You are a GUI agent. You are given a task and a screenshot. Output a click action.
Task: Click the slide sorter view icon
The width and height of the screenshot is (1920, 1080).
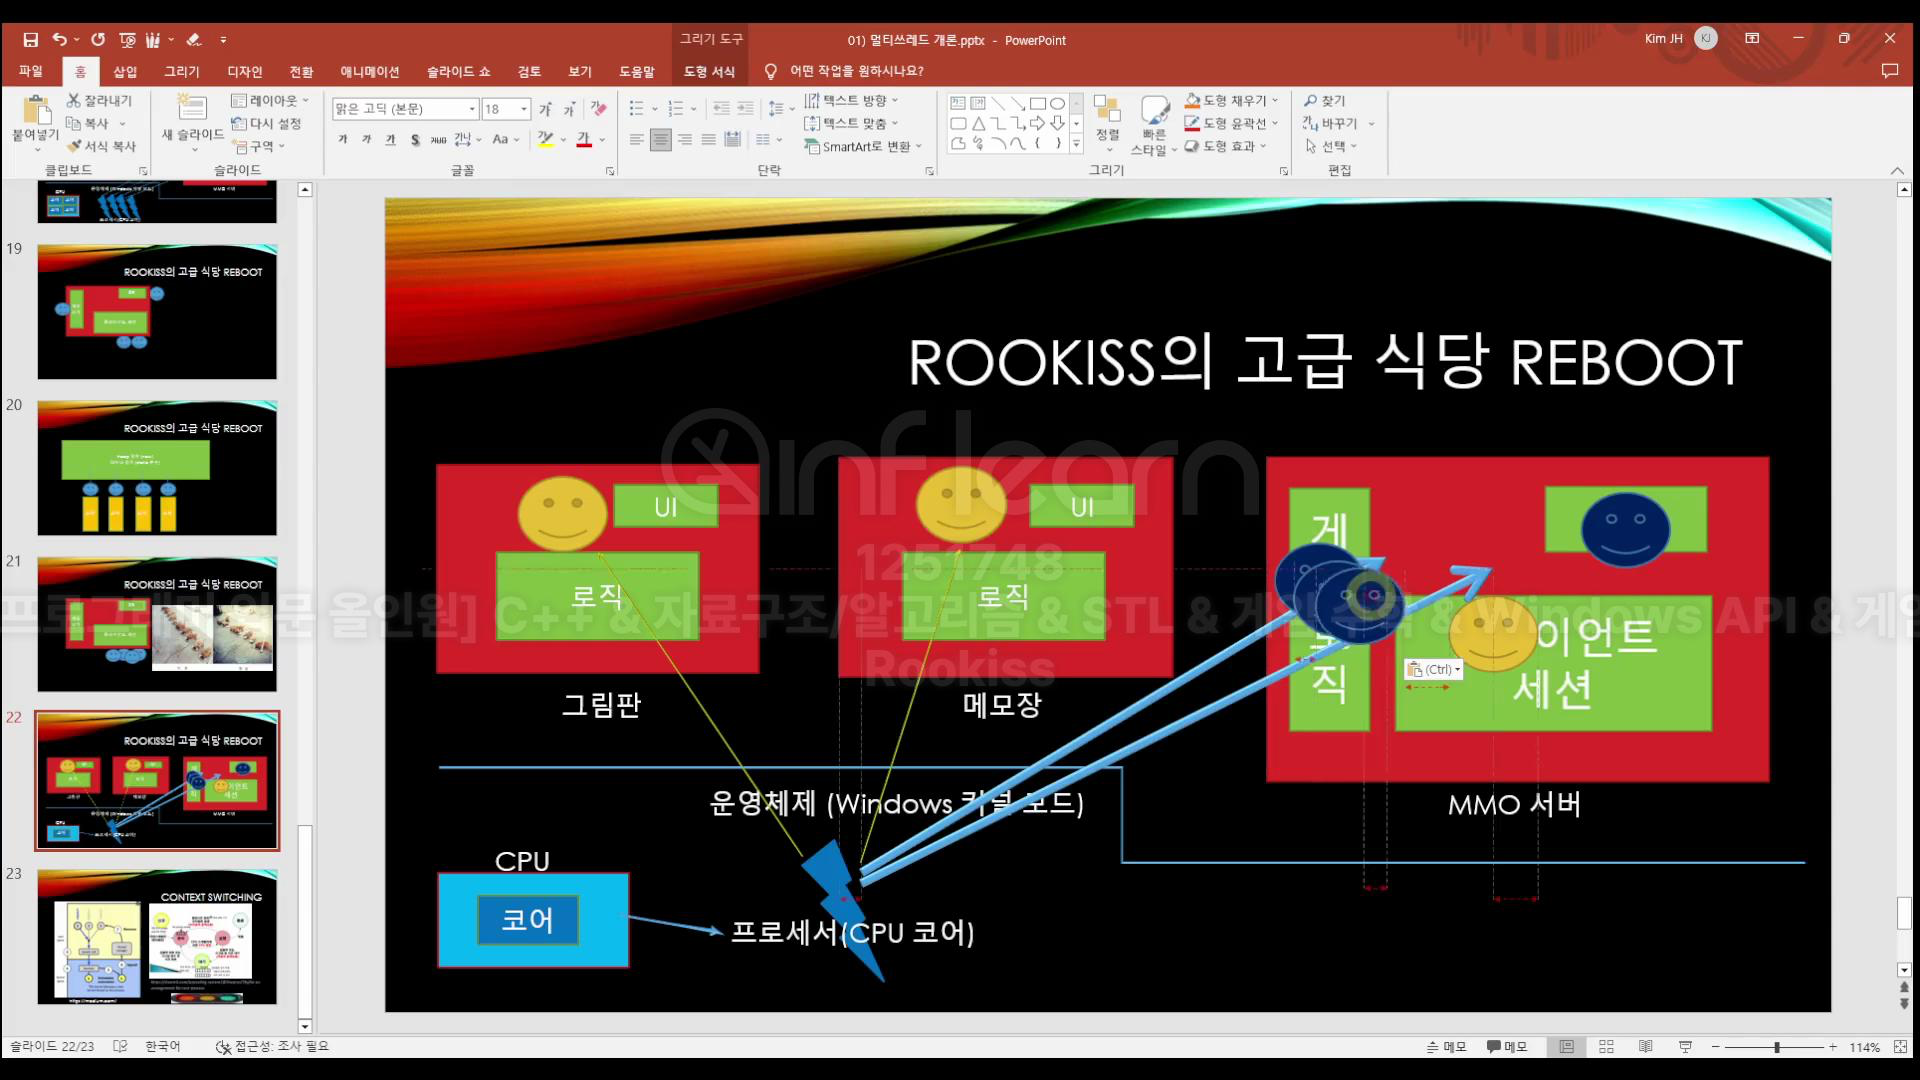tap(1606, 1046)
